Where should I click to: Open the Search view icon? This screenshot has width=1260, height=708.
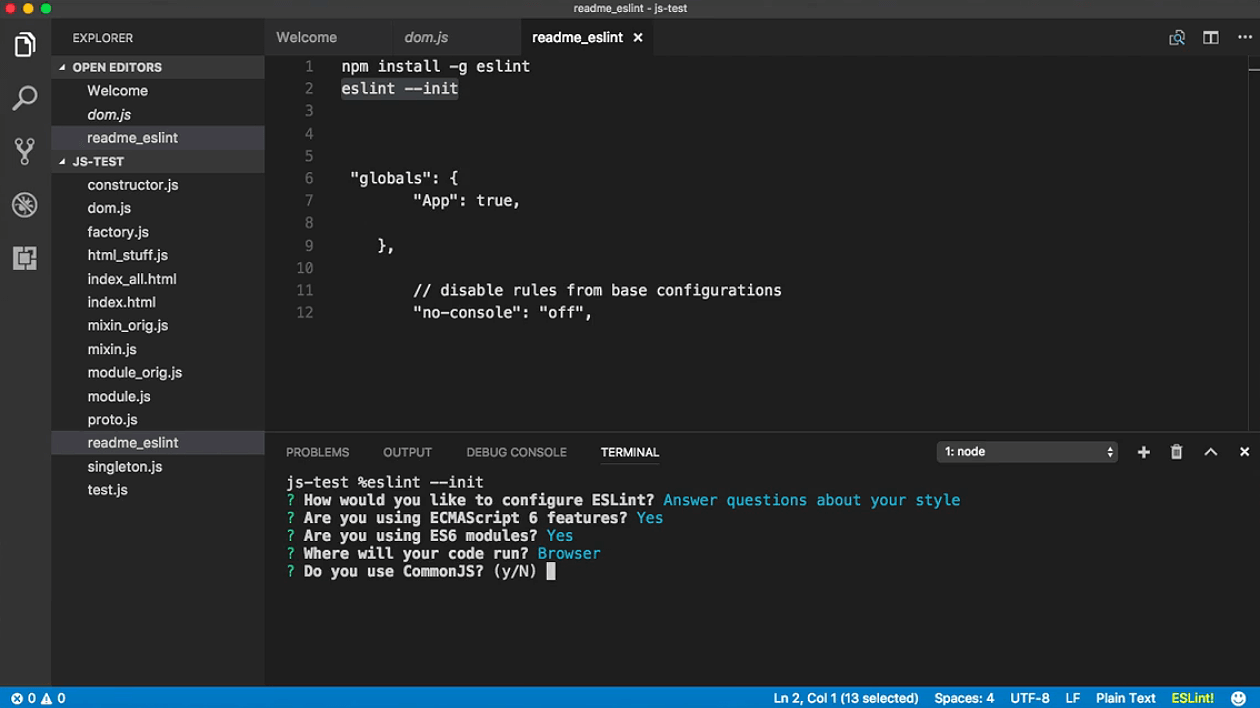tap(25, 98)
